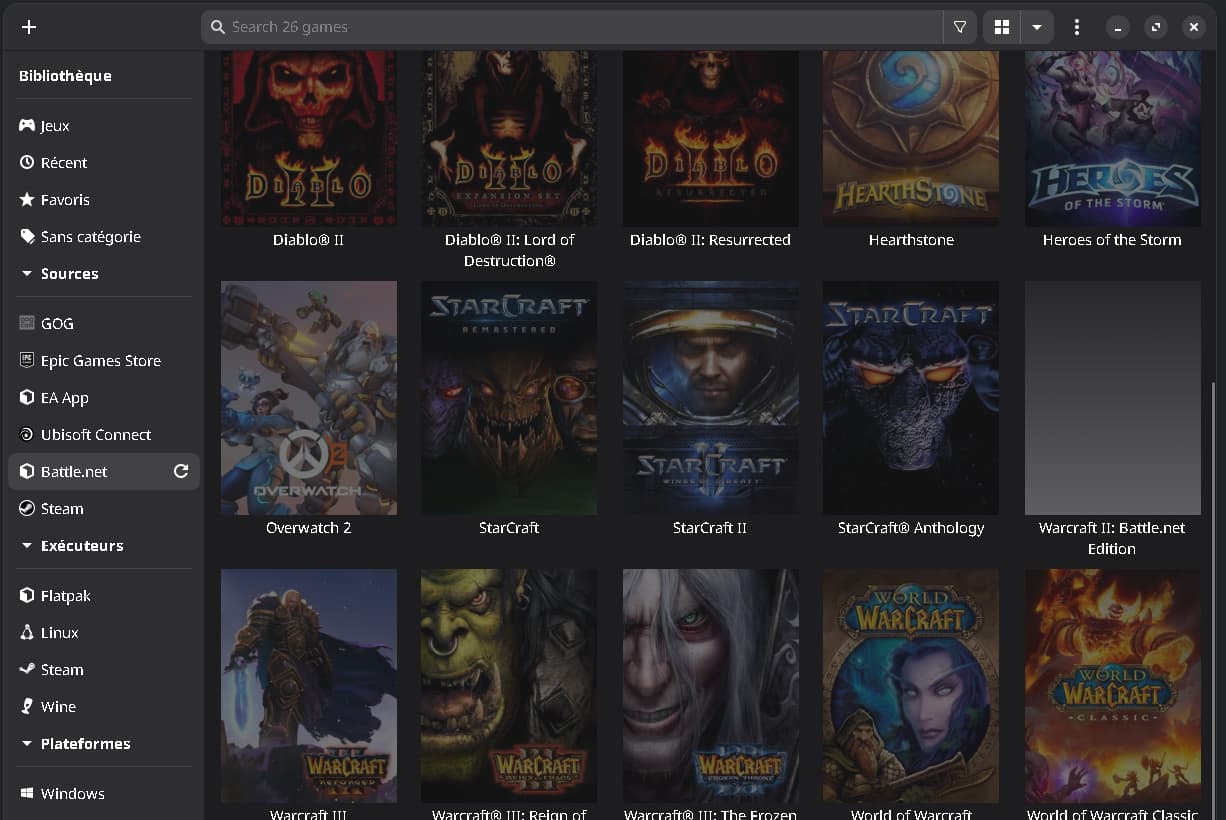
Task: Collapse the Plateformes section
Action: click(x=27, y=744)
